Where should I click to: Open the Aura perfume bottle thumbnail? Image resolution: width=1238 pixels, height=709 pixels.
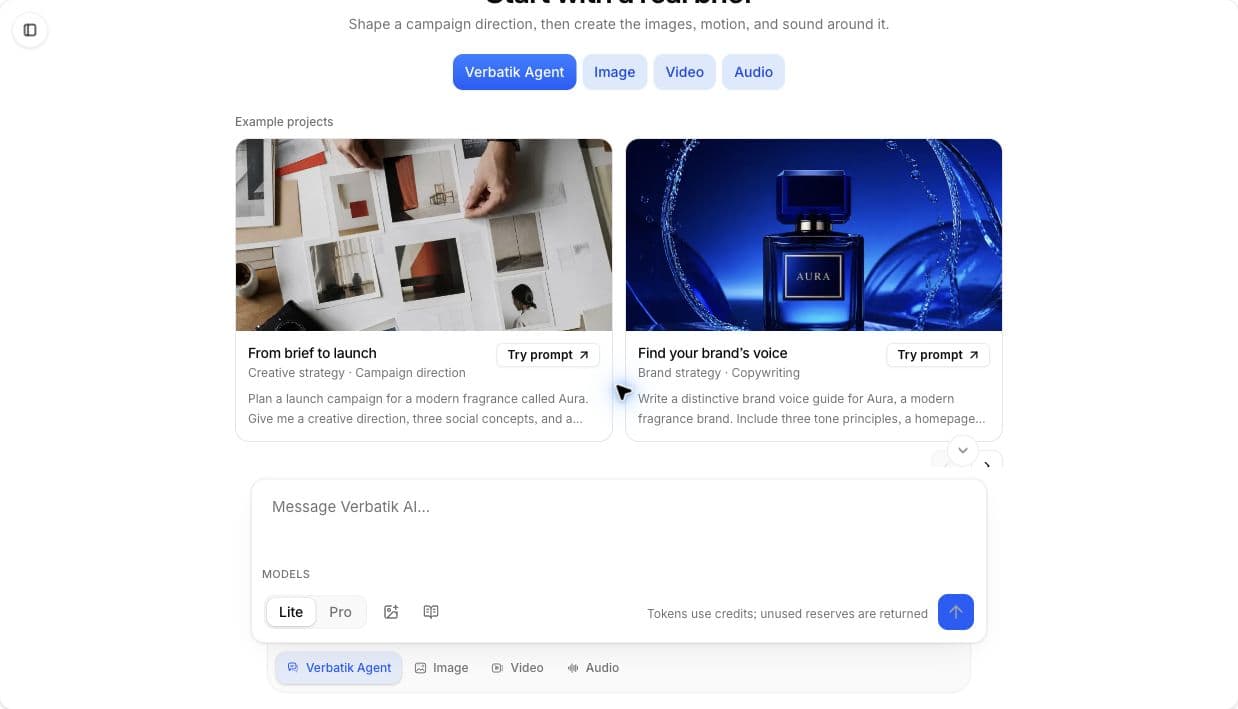[x=814, y=235]
